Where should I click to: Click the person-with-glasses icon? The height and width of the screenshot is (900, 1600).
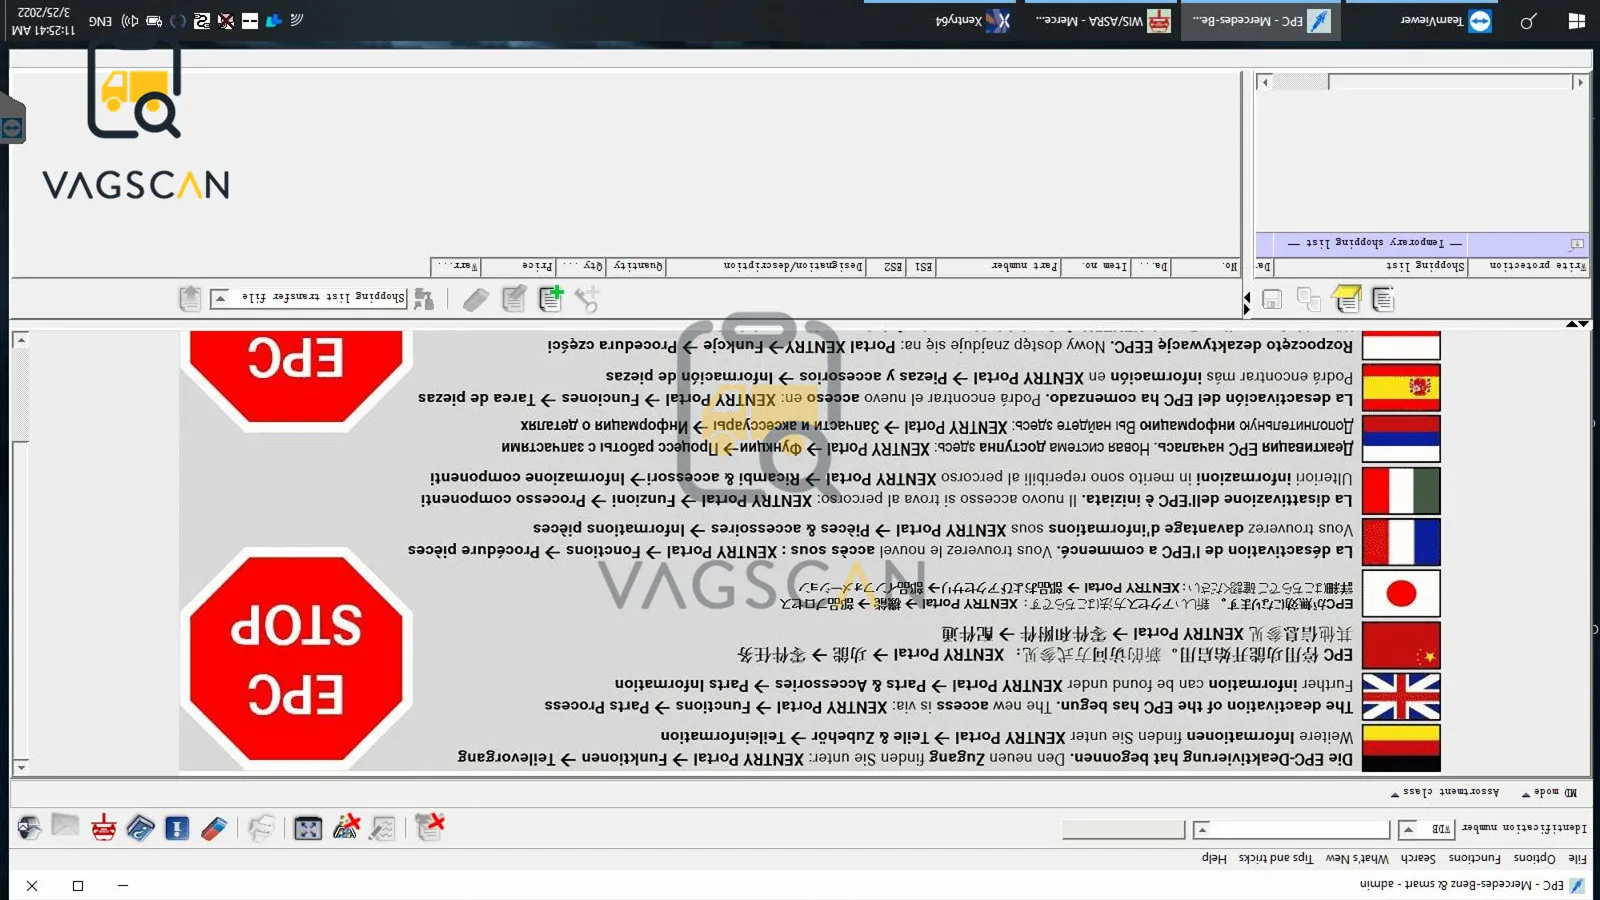coord(29,827)
